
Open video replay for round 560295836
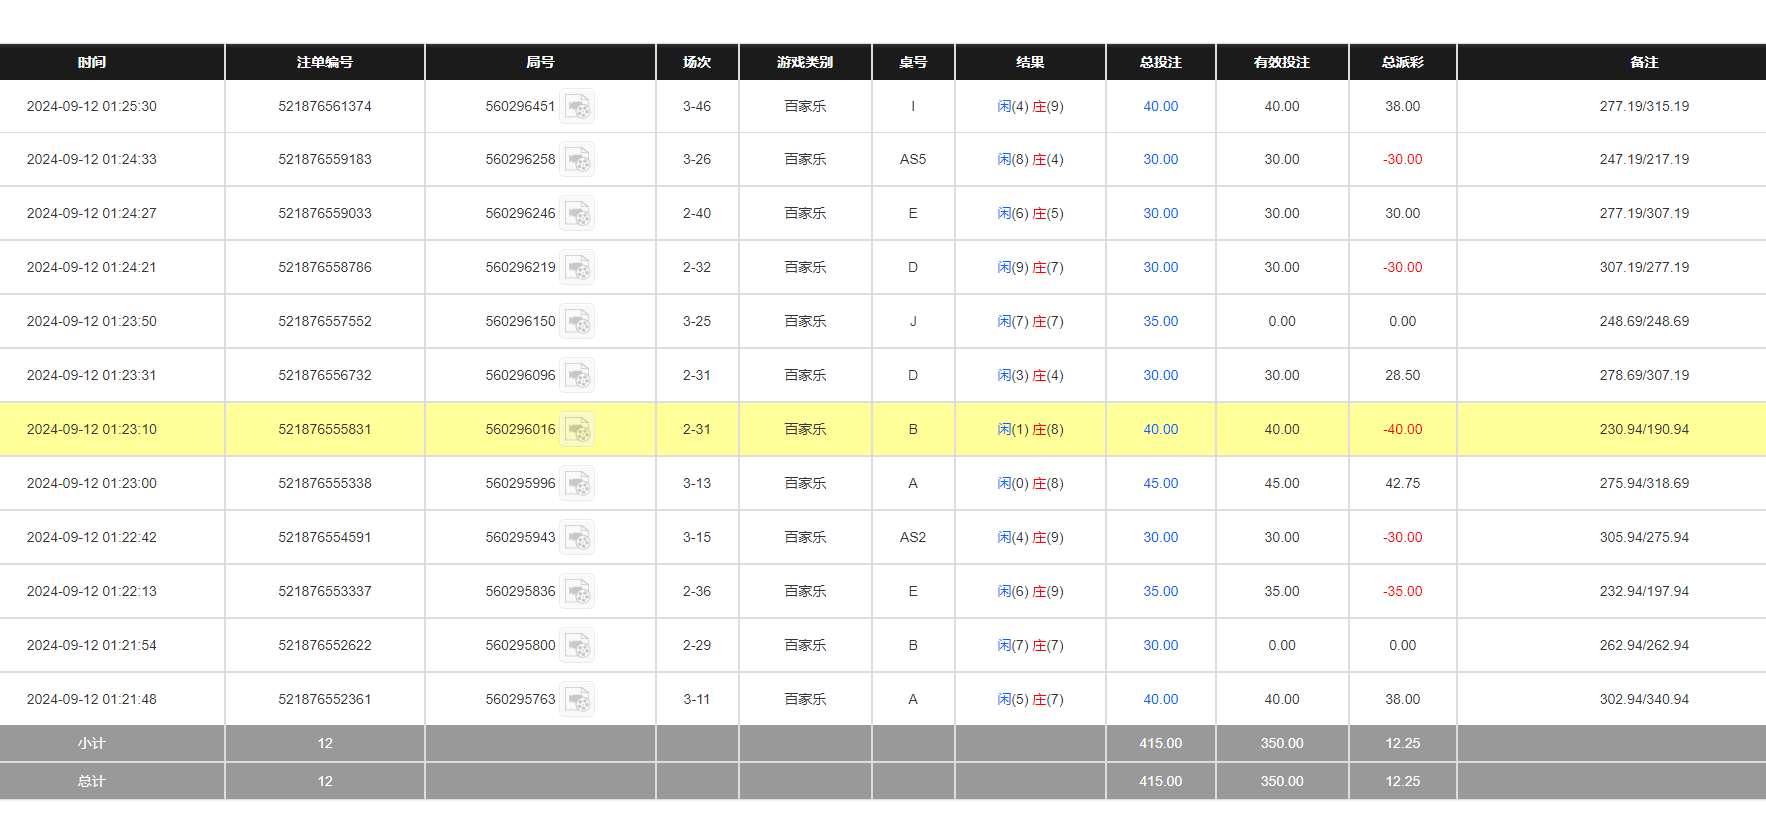coord(577,592)
